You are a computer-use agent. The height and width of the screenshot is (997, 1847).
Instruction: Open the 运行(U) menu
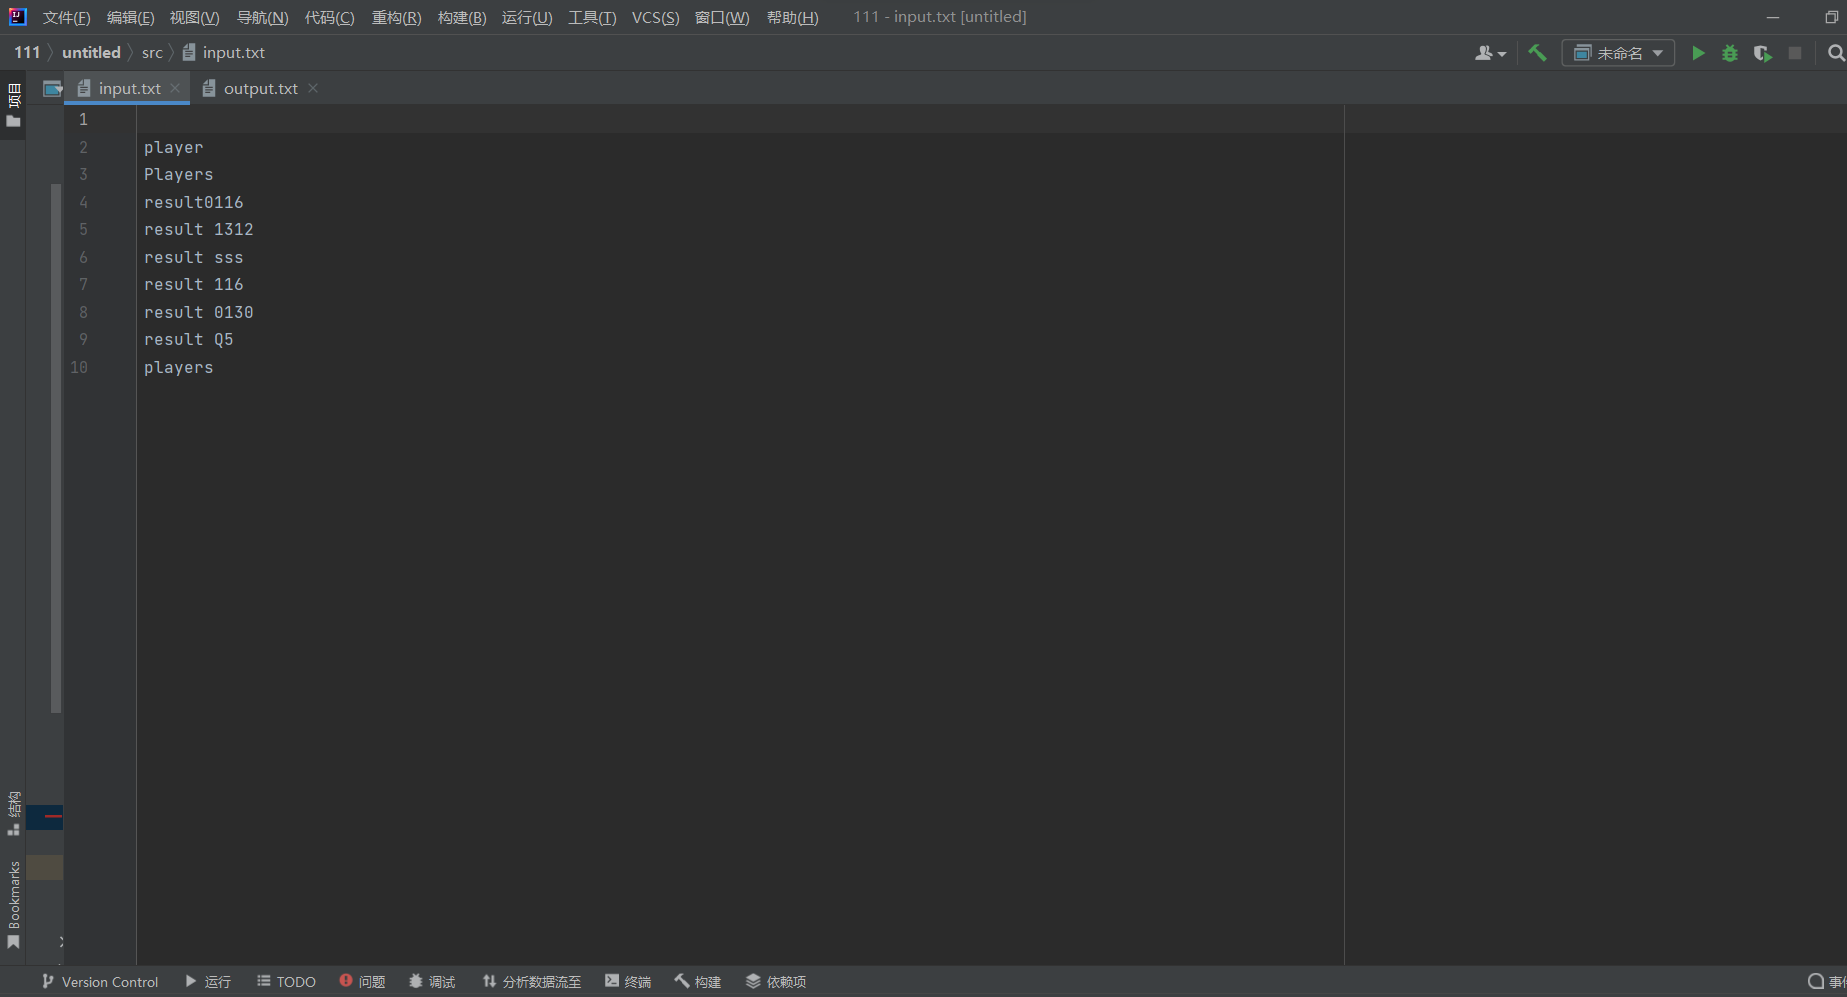(527, 17)
